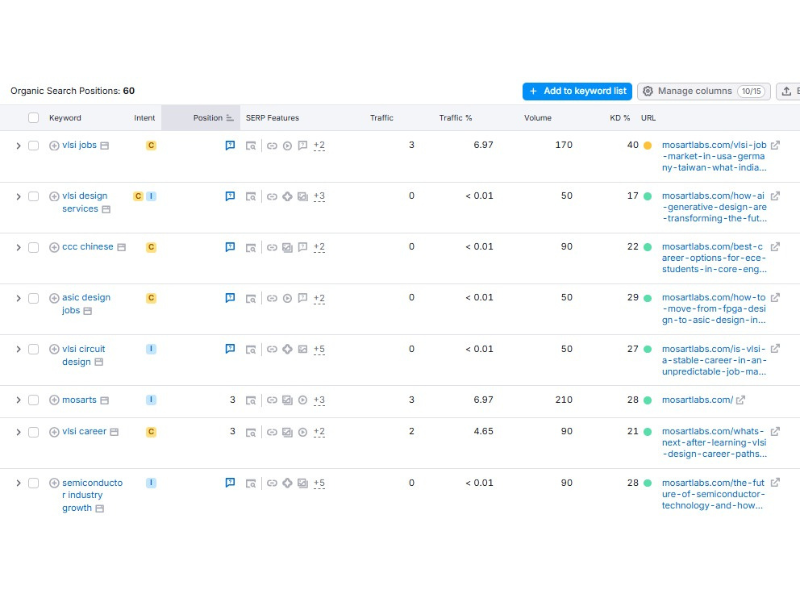
Task: Open external link icon for vlsi career URL
Action: [775, 432]
